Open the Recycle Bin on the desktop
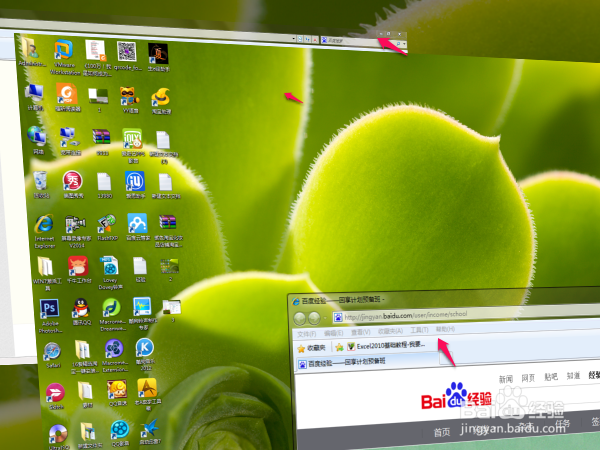This screenshot has width=600, height=450. click(41, 185)
